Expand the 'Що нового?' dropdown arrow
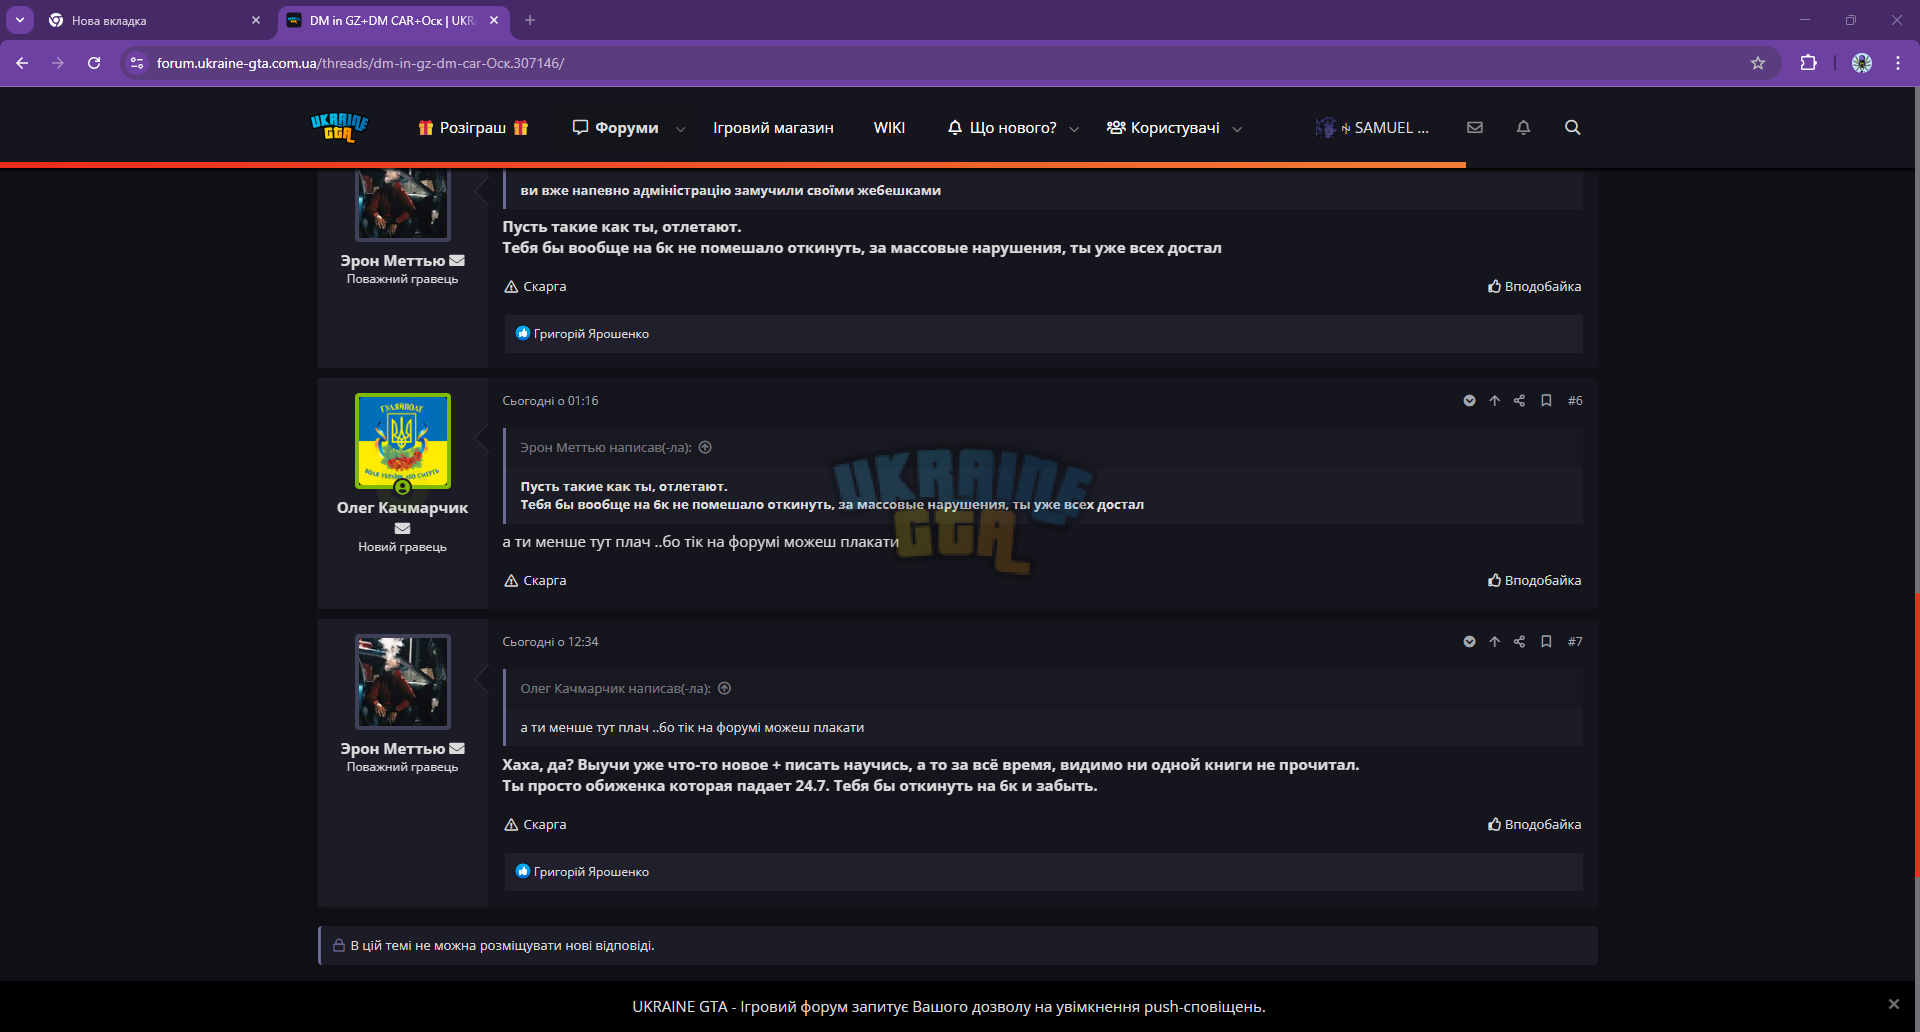 coord(1074,129)
